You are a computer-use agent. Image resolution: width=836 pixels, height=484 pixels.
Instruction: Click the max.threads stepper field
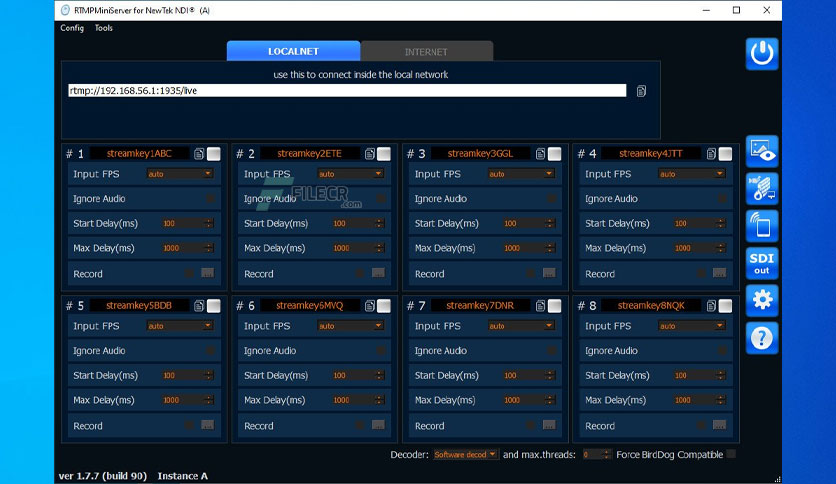tap(596, 455)
